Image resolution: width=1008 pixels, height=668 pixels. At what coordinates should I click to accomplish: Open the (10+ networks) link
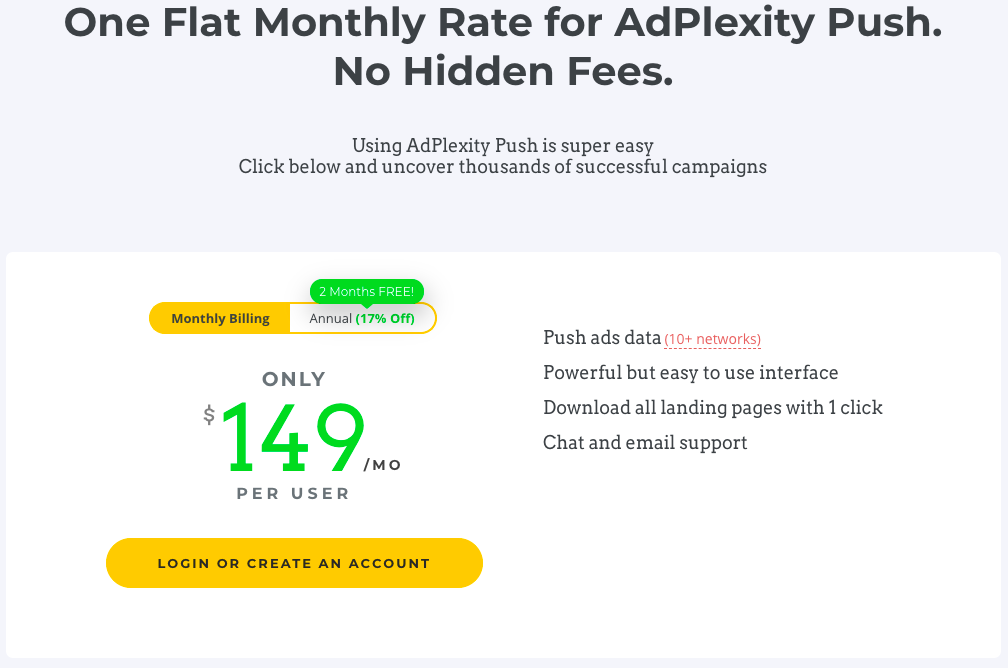[x=713, y=339]
